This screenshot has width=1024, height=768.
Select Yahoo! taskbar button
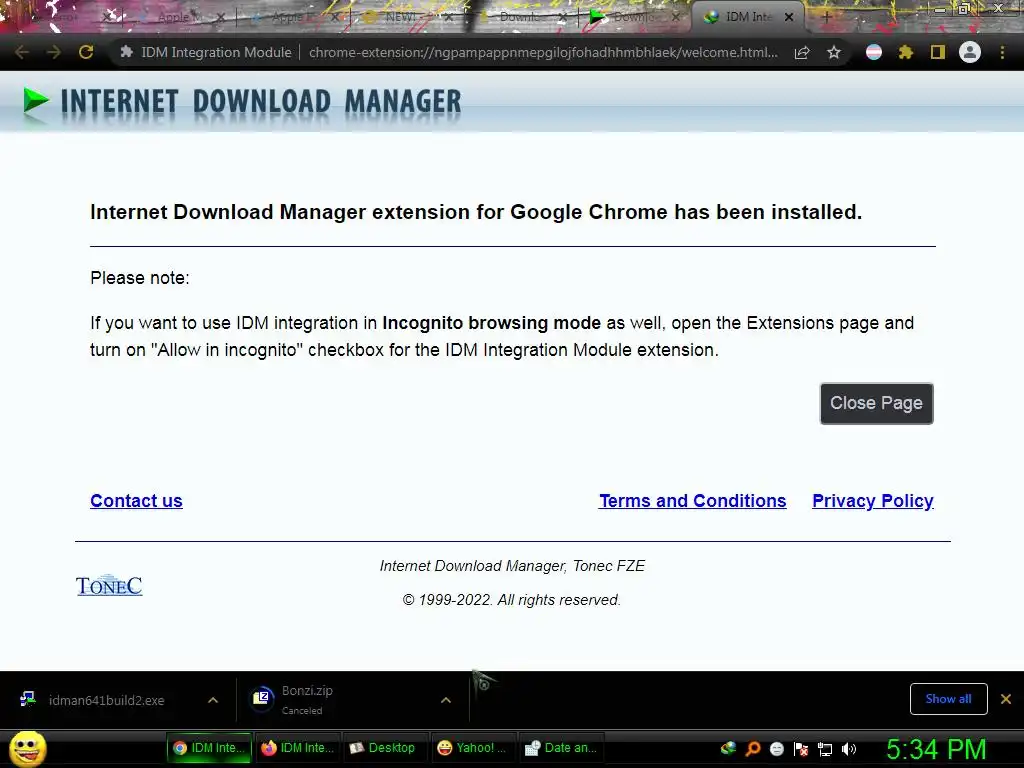473,748
